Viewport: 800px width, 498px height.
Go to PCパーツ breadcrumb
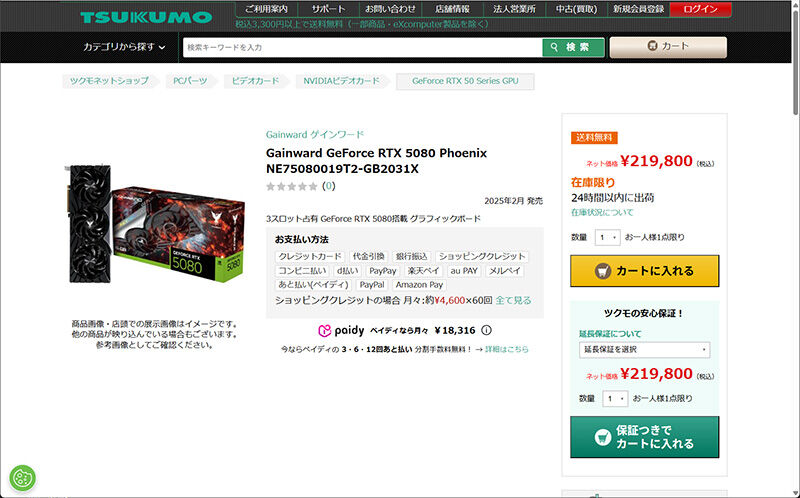click(190, 81)
